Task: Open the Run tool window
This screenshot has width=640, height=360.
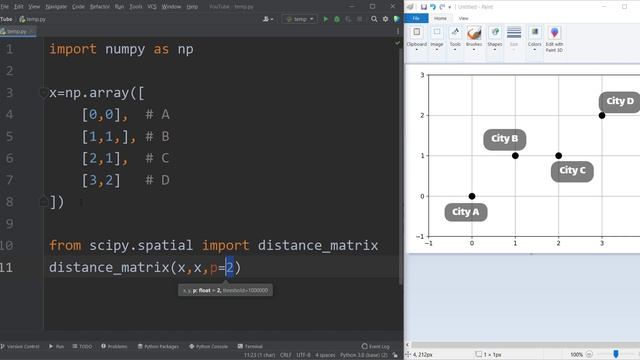Action: 57,347
